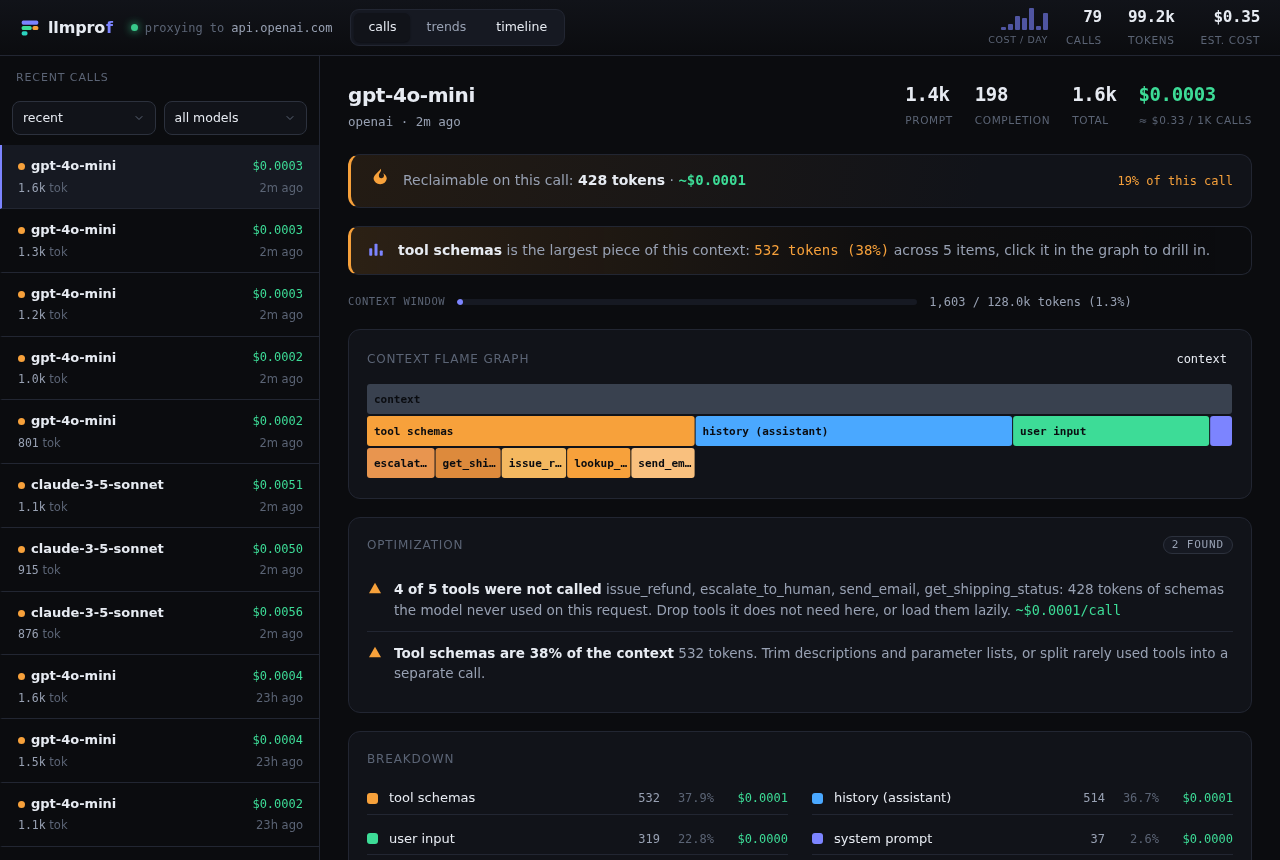Click the lookup_ tool block in flame graph
1280x860 pixels.
pos(599,463)
